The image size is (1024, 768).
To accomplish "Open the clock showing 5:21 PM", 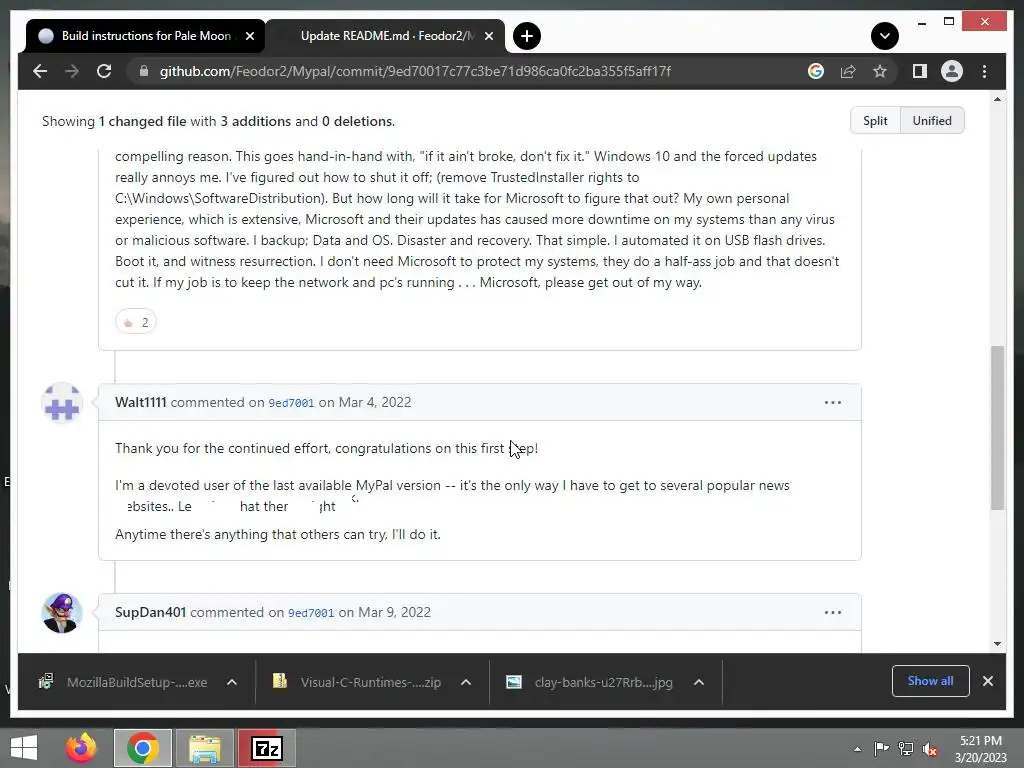I will tap(981, 749).
